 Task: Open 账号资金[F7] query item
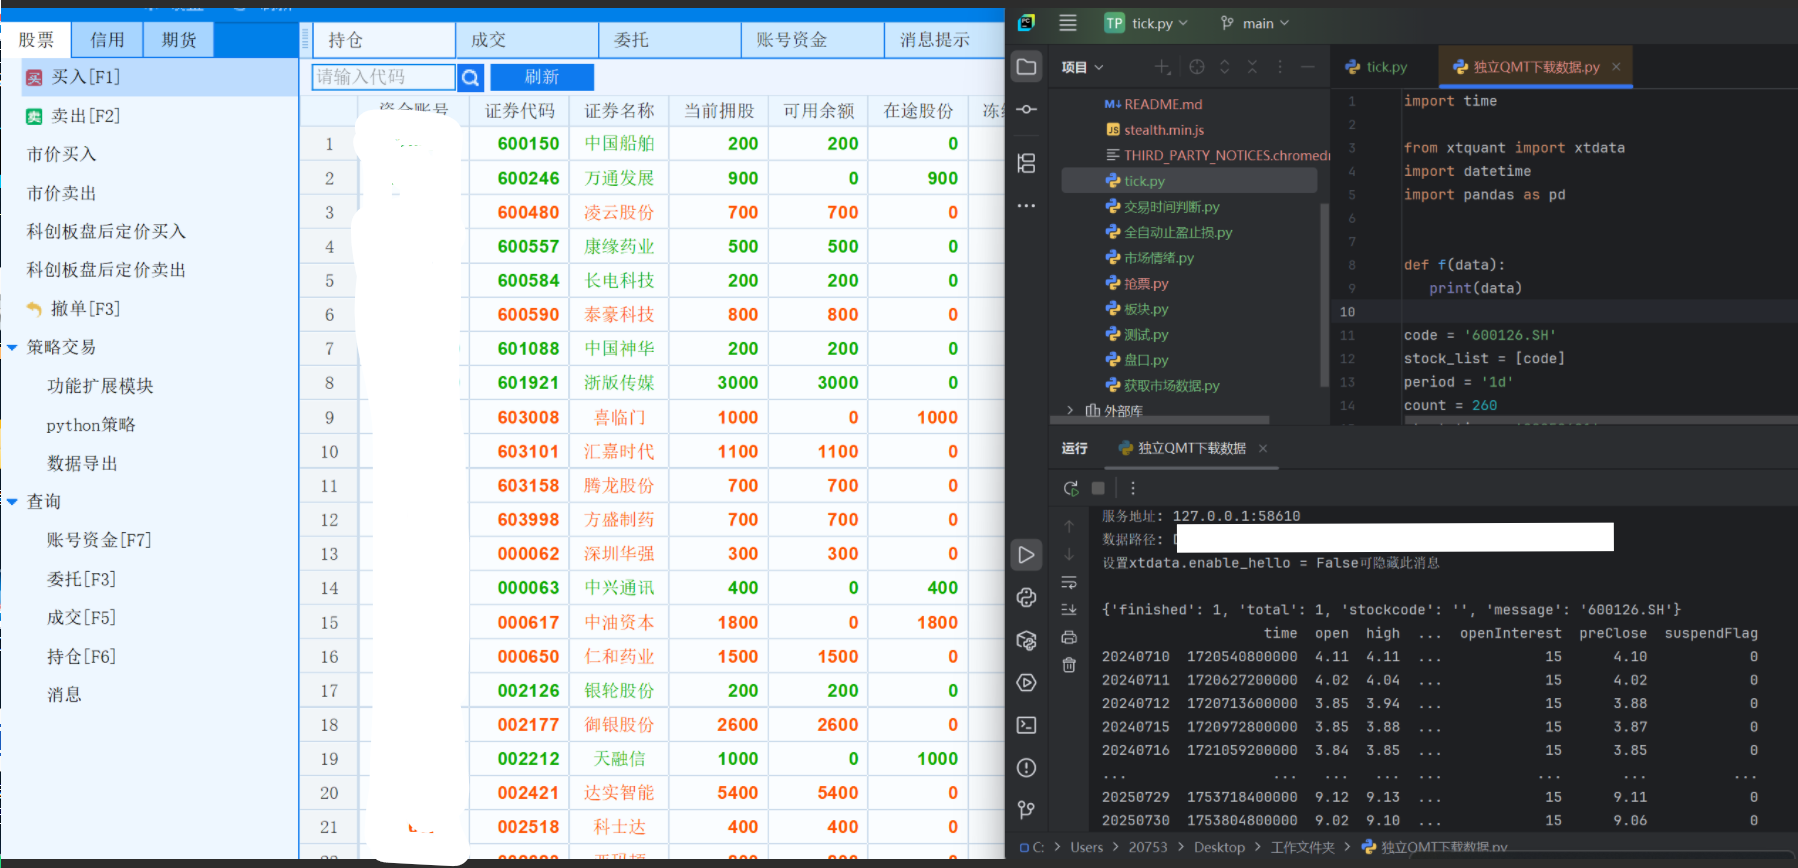coord(98,540)
